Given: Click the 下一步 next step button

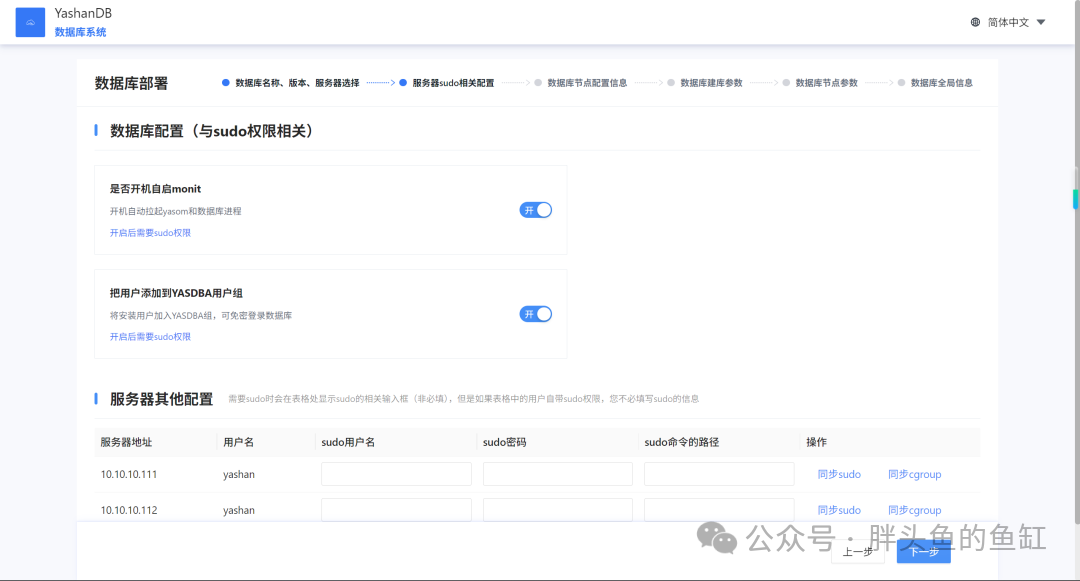Looking at the screenshot, I should 924,551.
